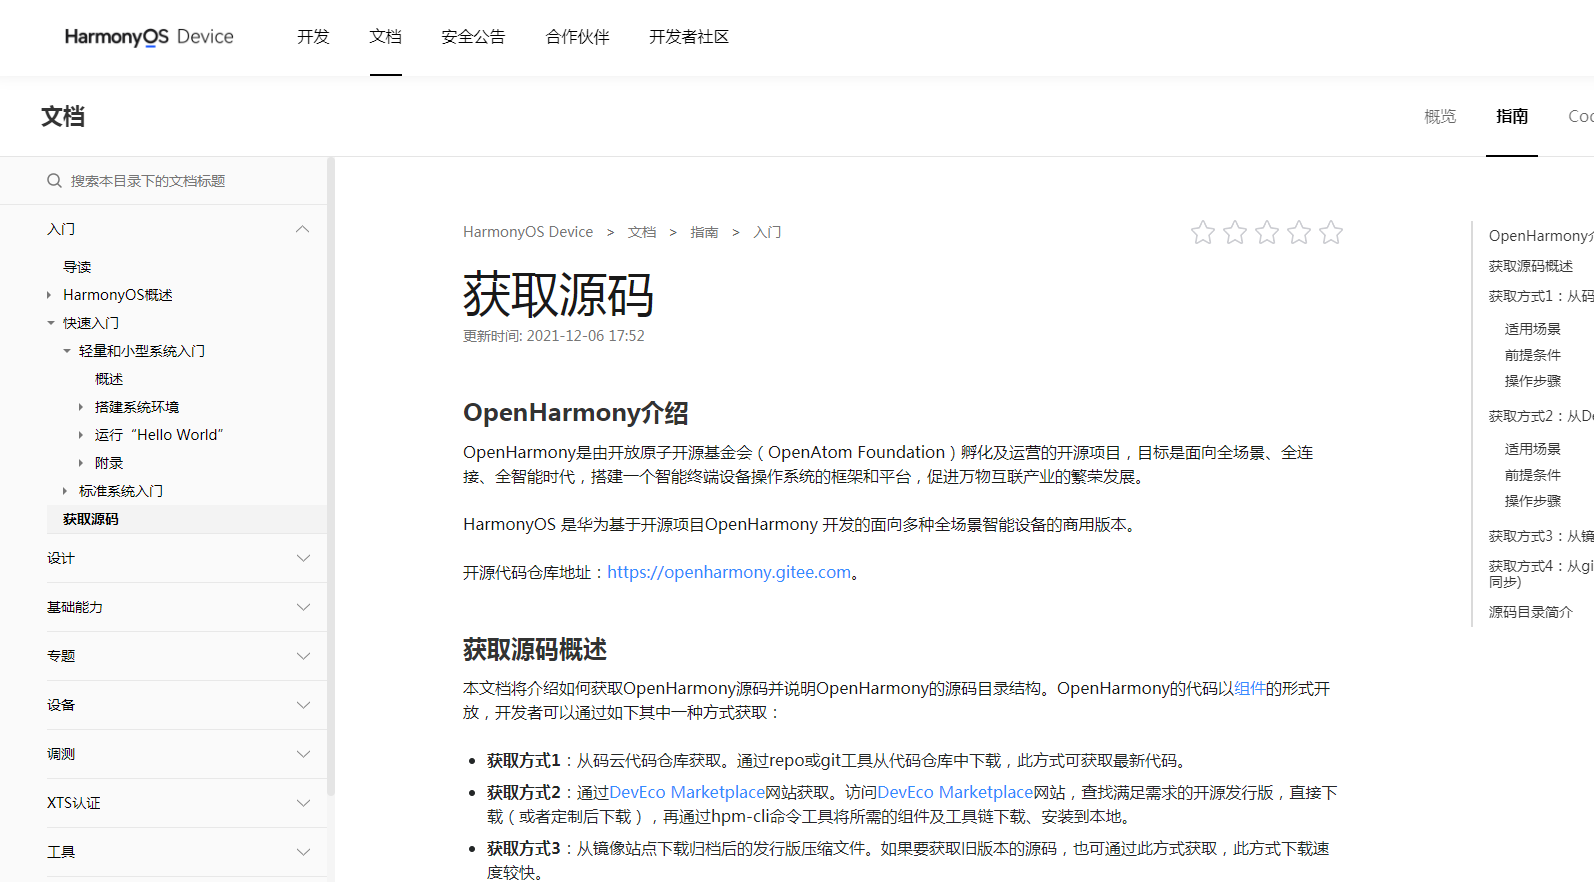Rate the page with first star
Image resolution: width=1594 pixels, height=882 pixels.
pos(1203,233)
